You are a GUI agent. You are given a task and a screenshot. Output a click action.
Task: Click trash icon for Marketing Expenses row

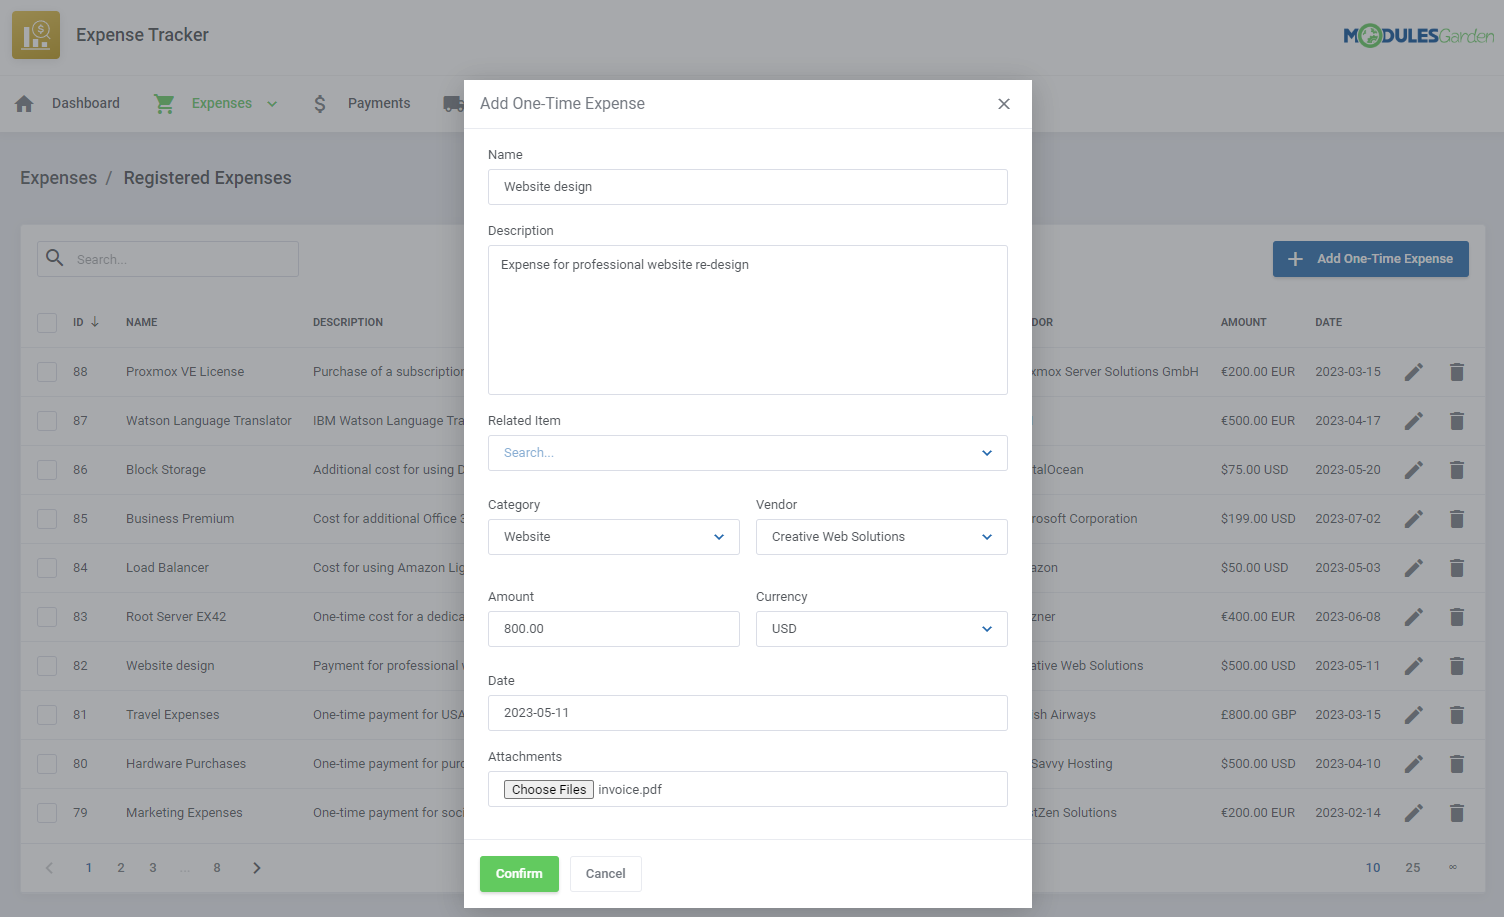click(x=1457, y=813)
